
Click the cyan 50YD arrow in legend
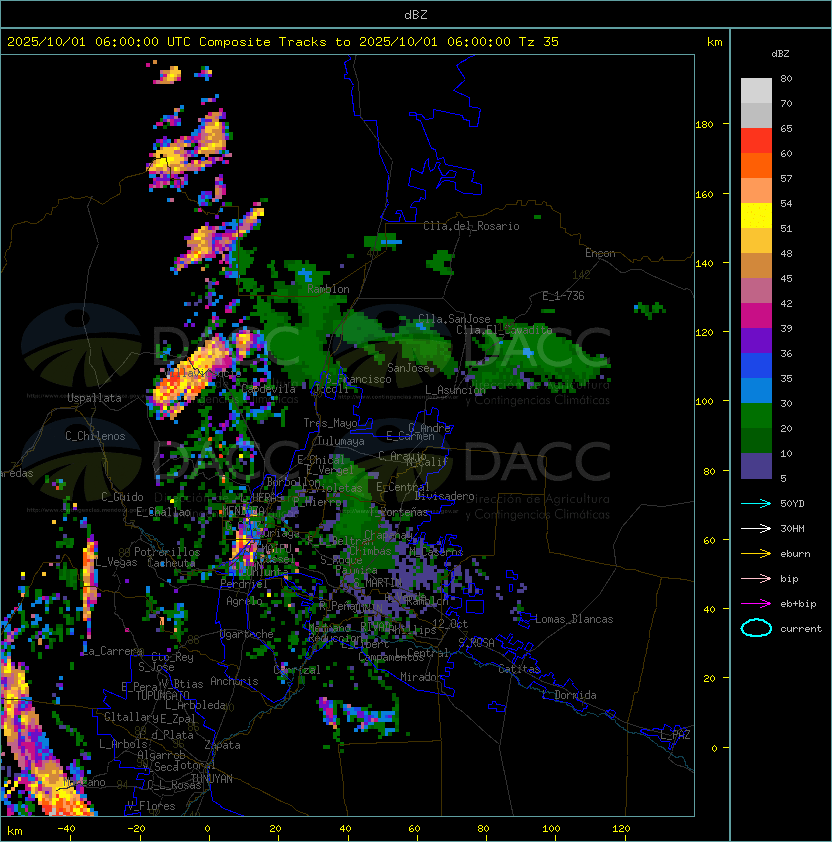tap(756, 503)
